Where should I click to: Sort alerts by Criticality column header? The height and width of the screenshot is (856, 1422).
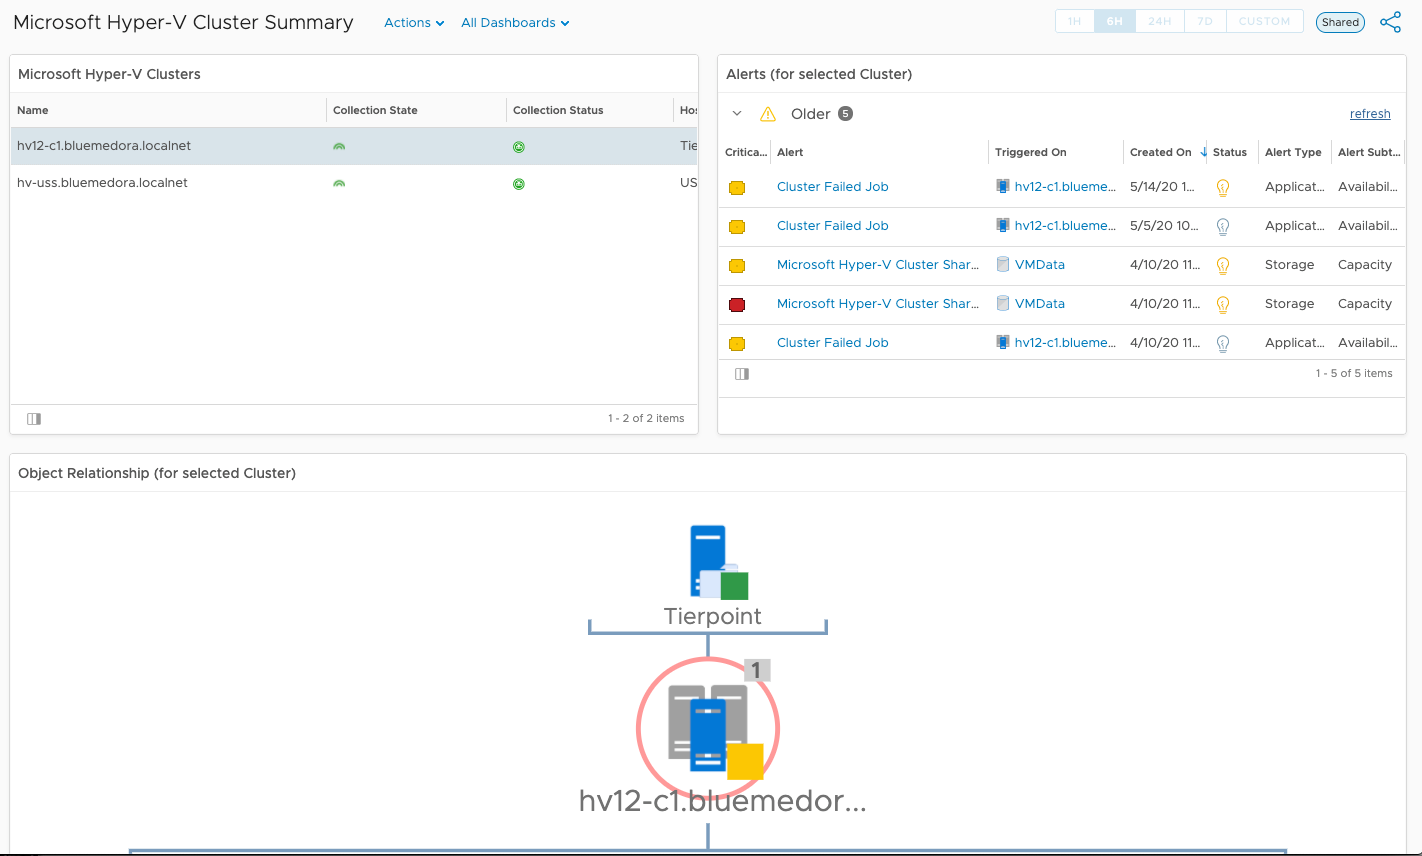coord(746,152)
